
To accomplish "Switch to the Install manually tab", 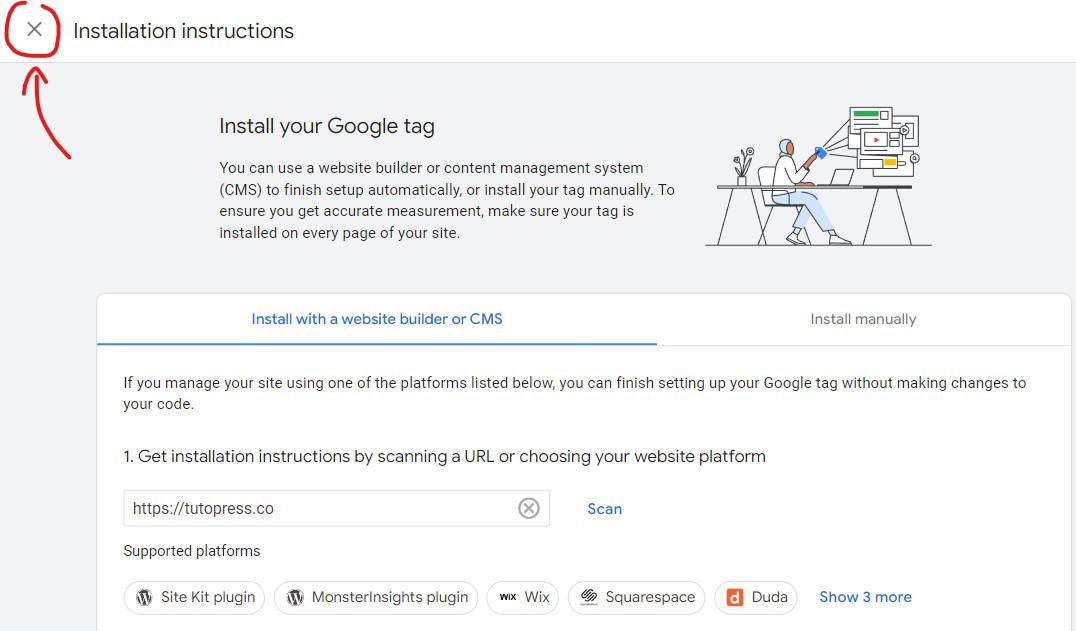I will [x=863, y=319].
